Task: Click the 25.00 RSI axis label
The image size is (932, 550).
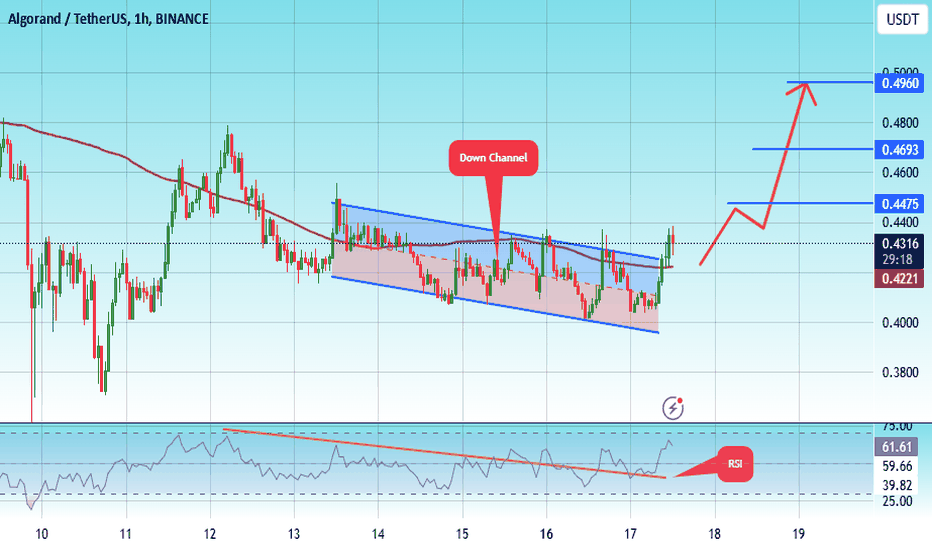Action: click(897, 501)
